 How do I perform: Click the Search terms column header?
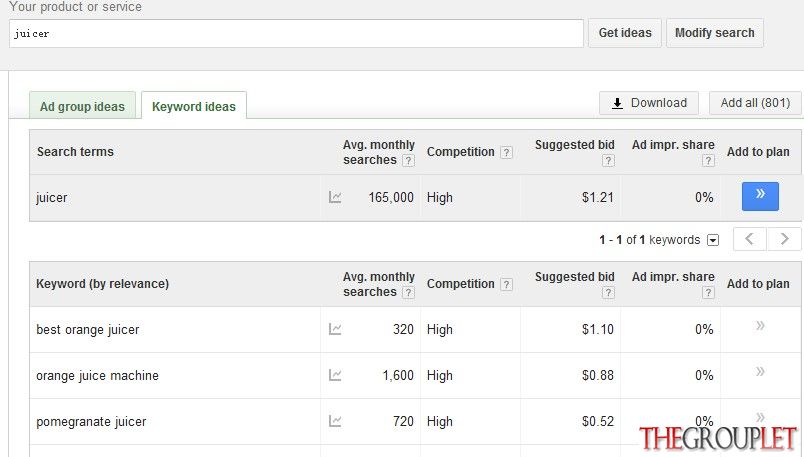[x=75, y=152]
